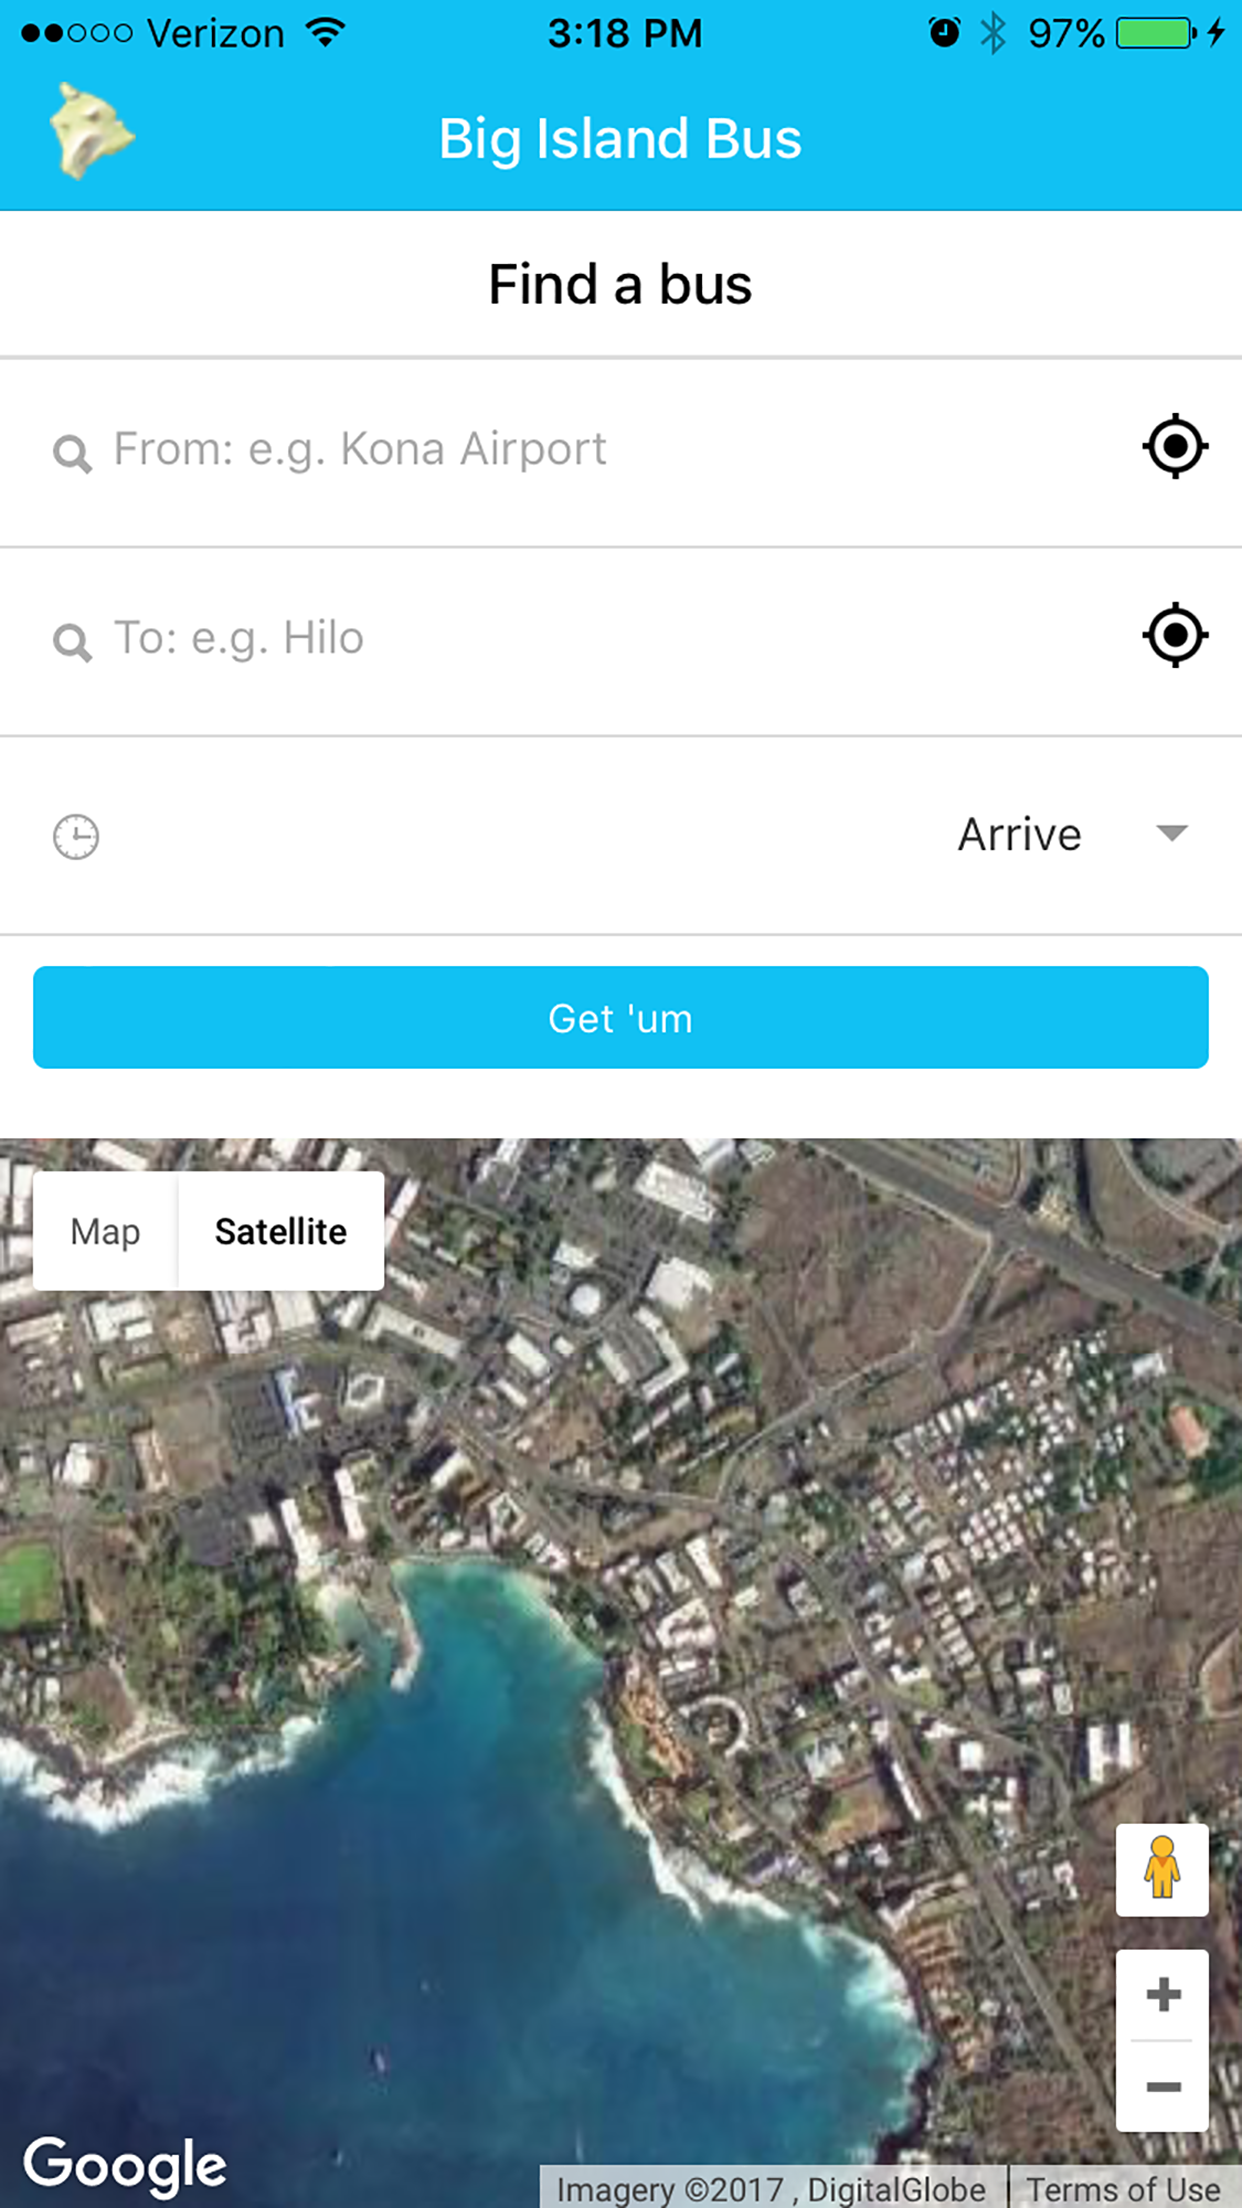Use current location for To field
This screenshot has height=2208, width=1242.
pos(1175,635)
